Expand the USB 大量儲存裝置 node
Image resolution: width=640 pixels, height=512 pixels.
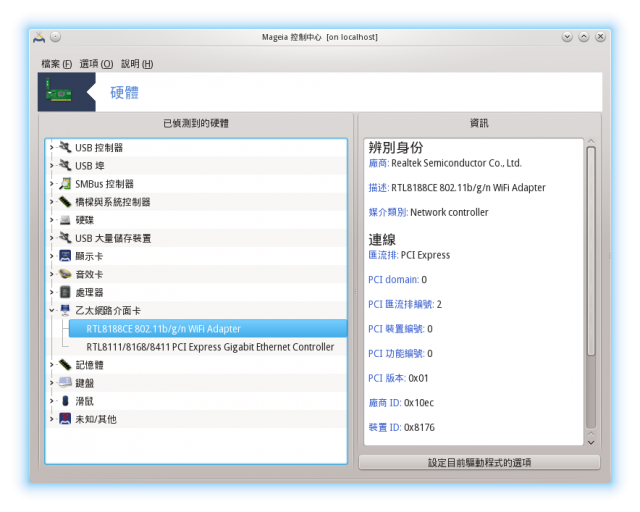click(x=51, y=238)
